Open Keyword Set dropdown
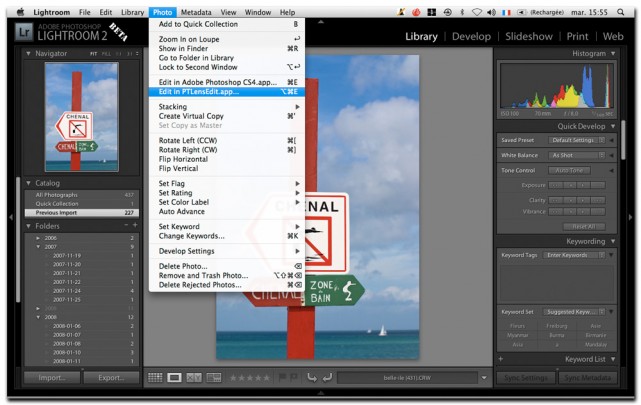This screenshot has width=641, height=405. point(574,312)
